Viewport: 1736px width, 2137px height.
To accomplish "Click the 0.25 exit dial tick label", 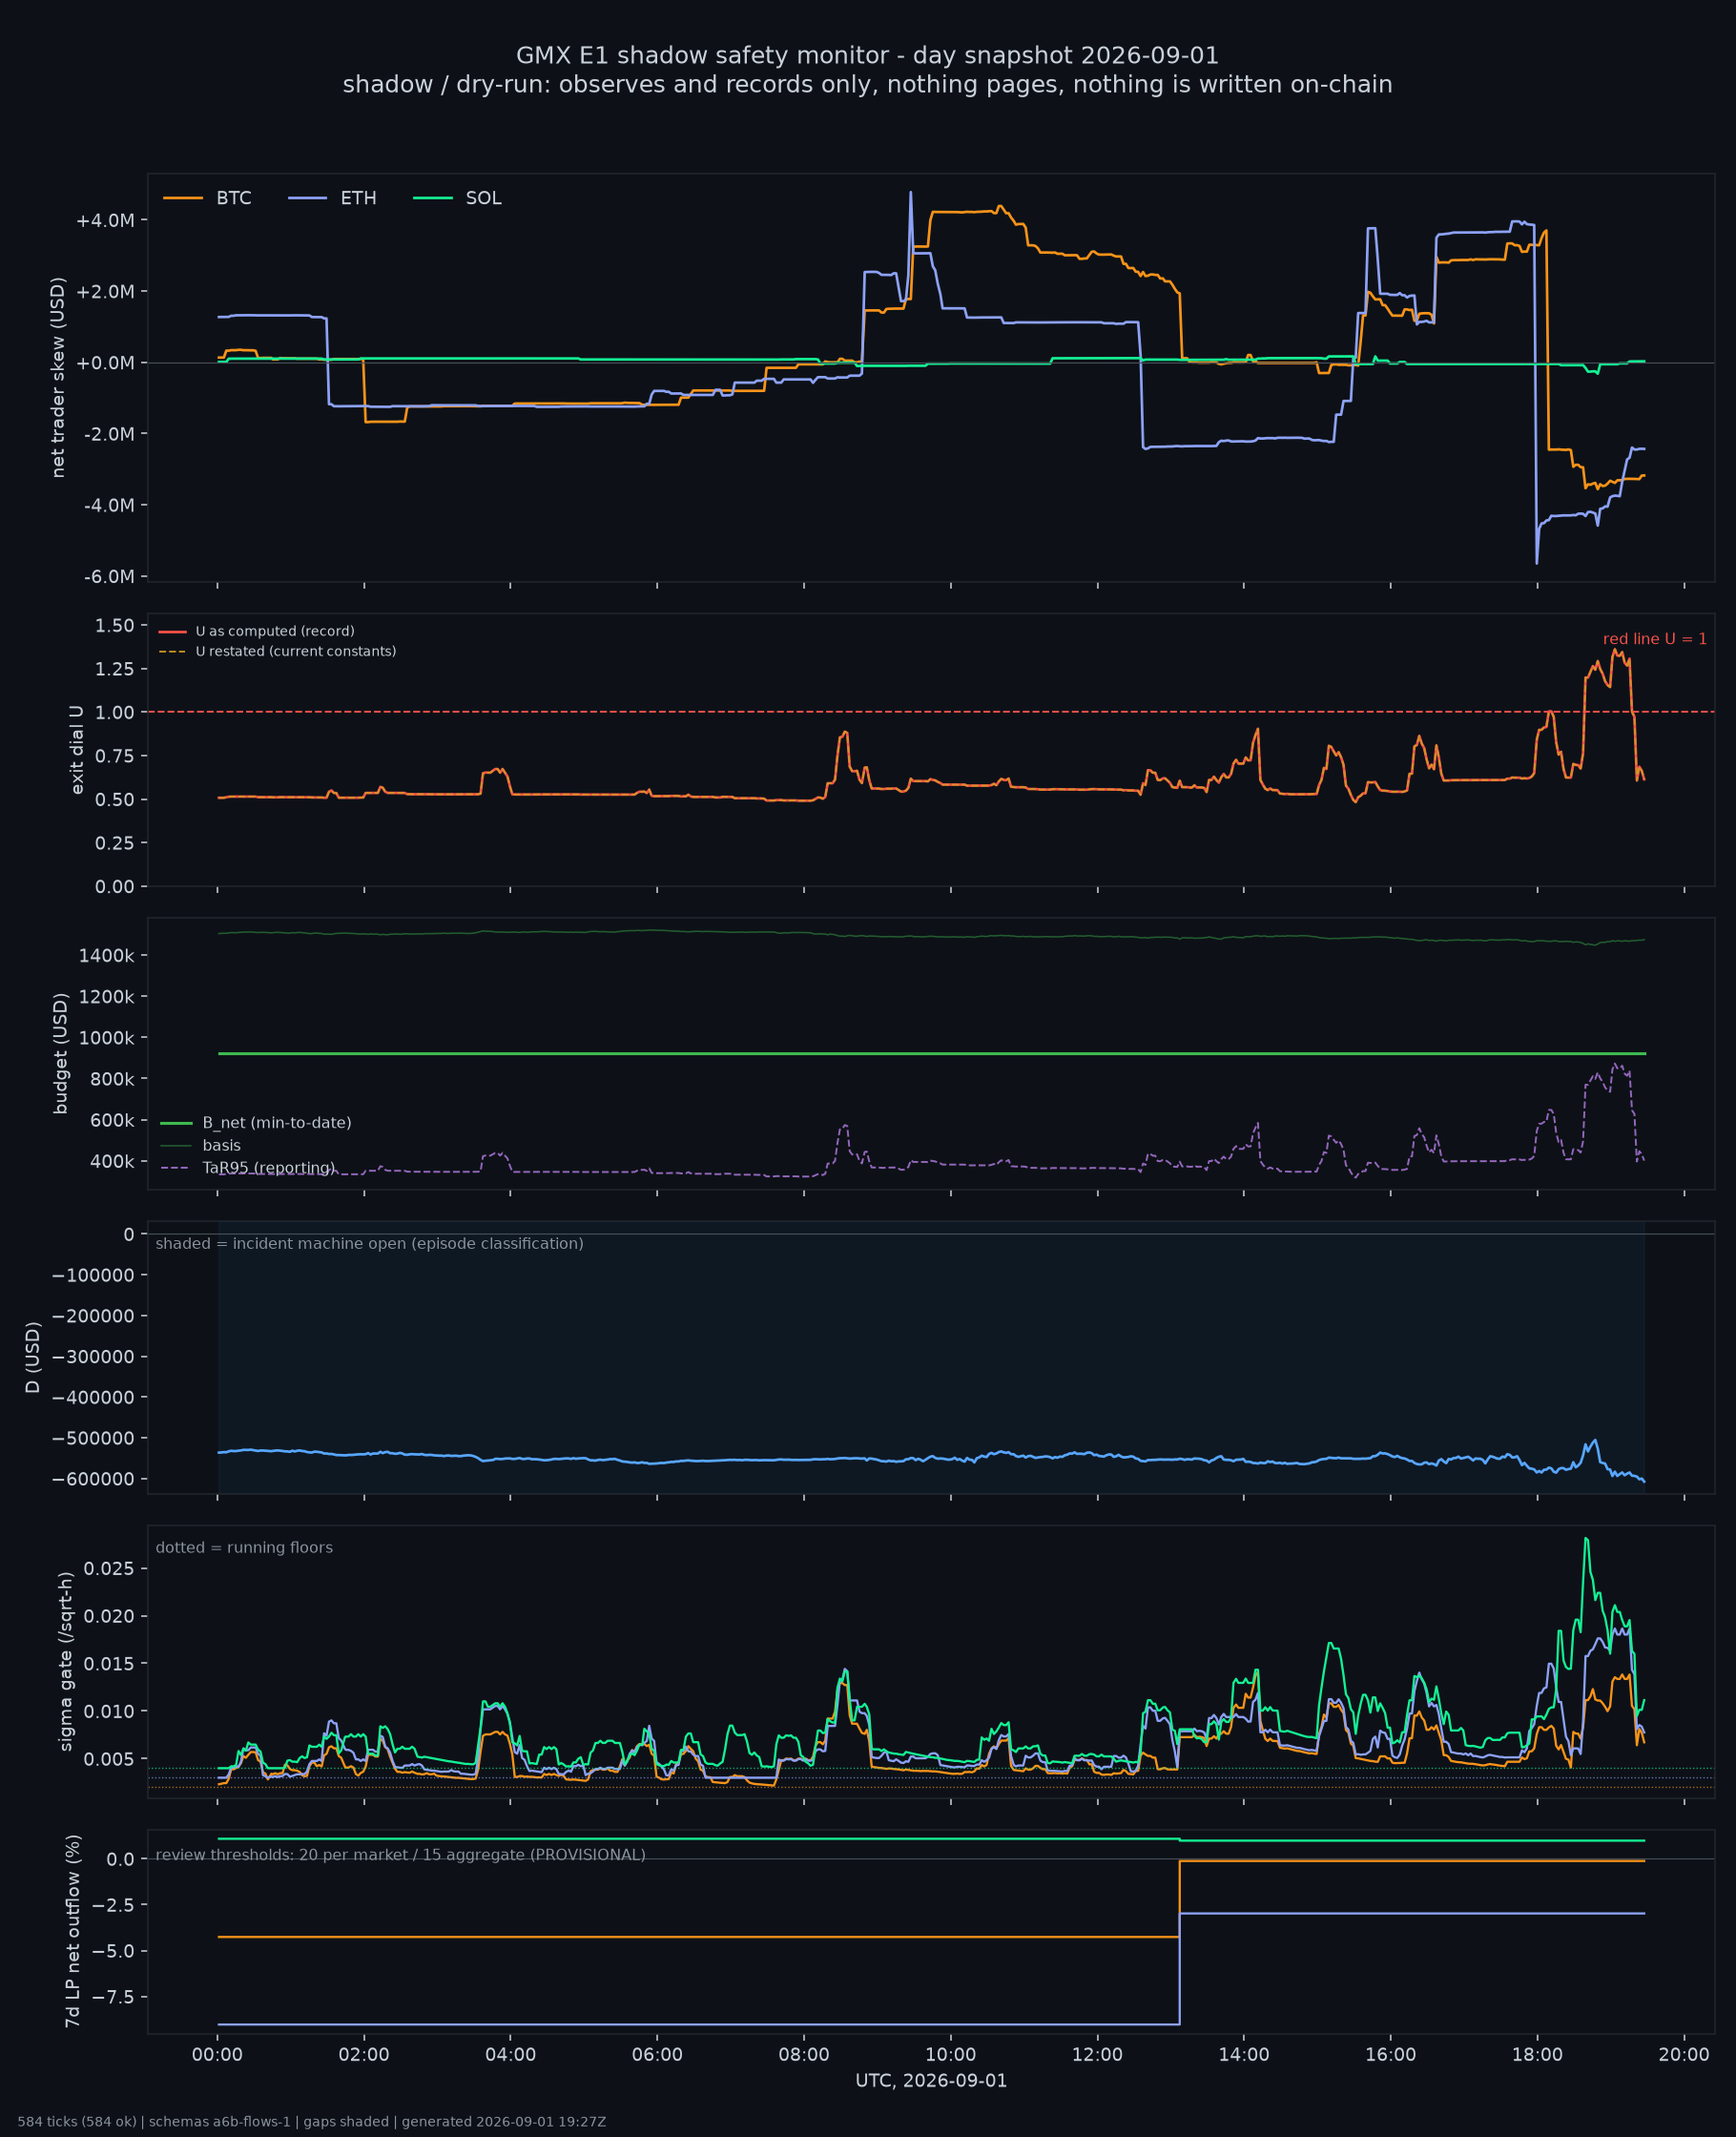I will 115,843.
